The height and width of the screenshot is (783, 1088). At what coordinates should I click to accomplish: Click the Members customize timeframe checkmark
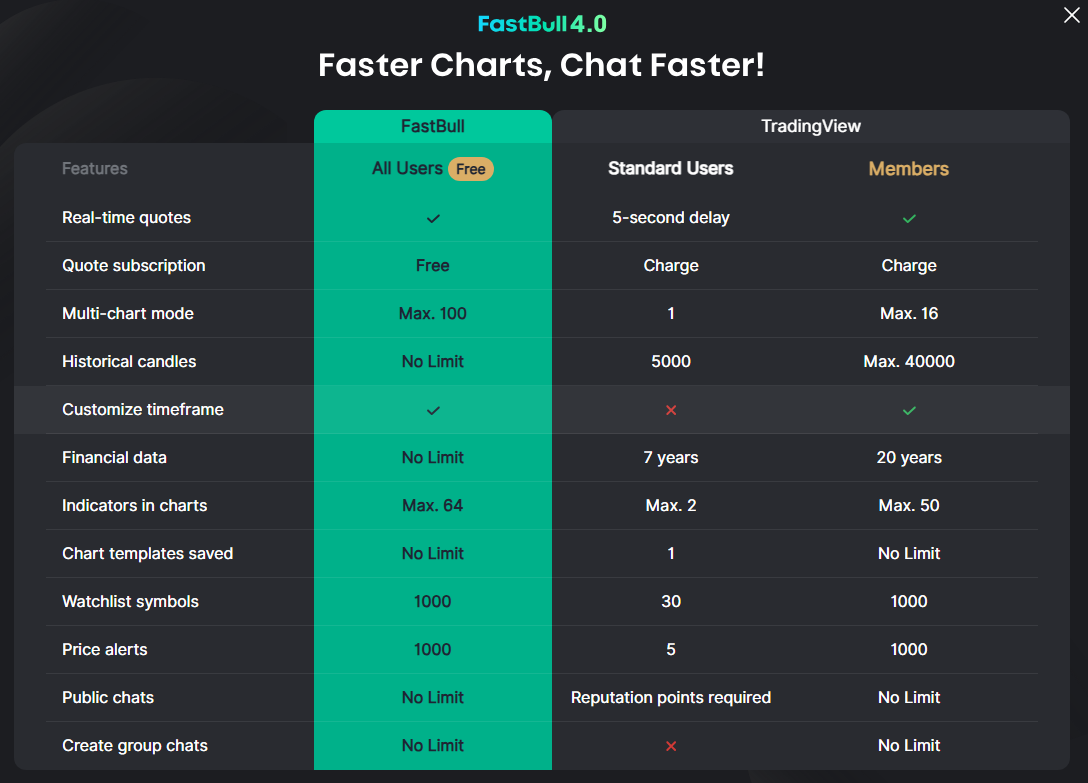(x=908, y=409)
